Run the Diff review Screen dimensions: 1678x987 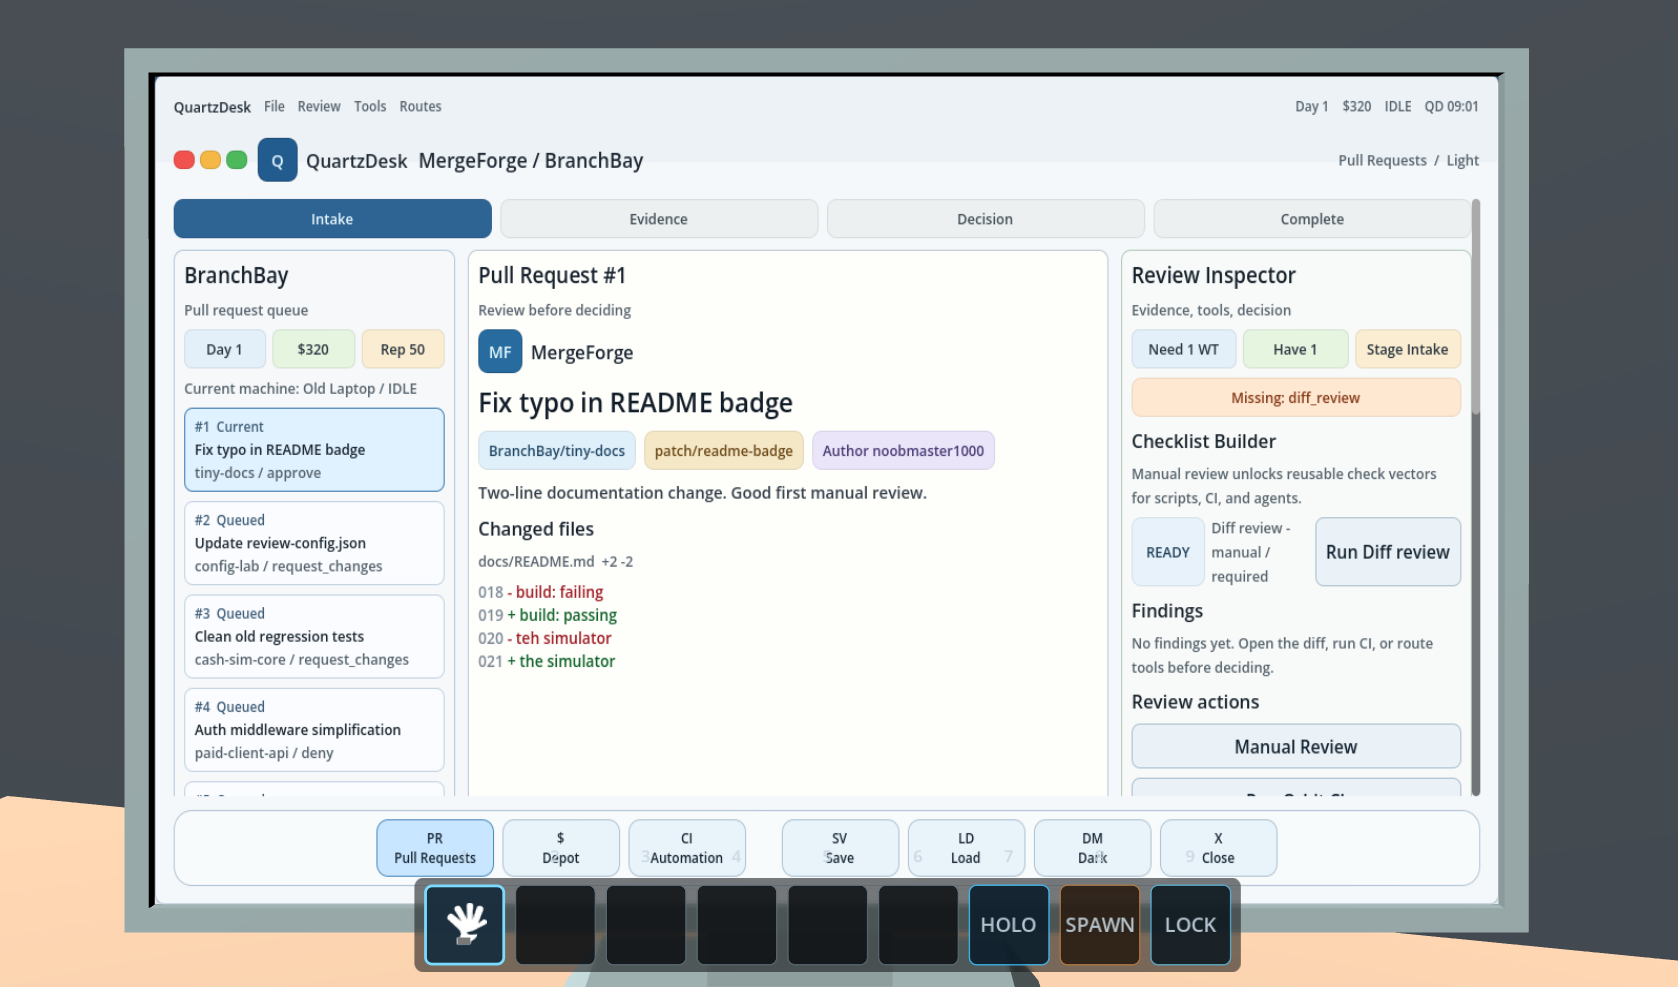(x=1388, y=552)
